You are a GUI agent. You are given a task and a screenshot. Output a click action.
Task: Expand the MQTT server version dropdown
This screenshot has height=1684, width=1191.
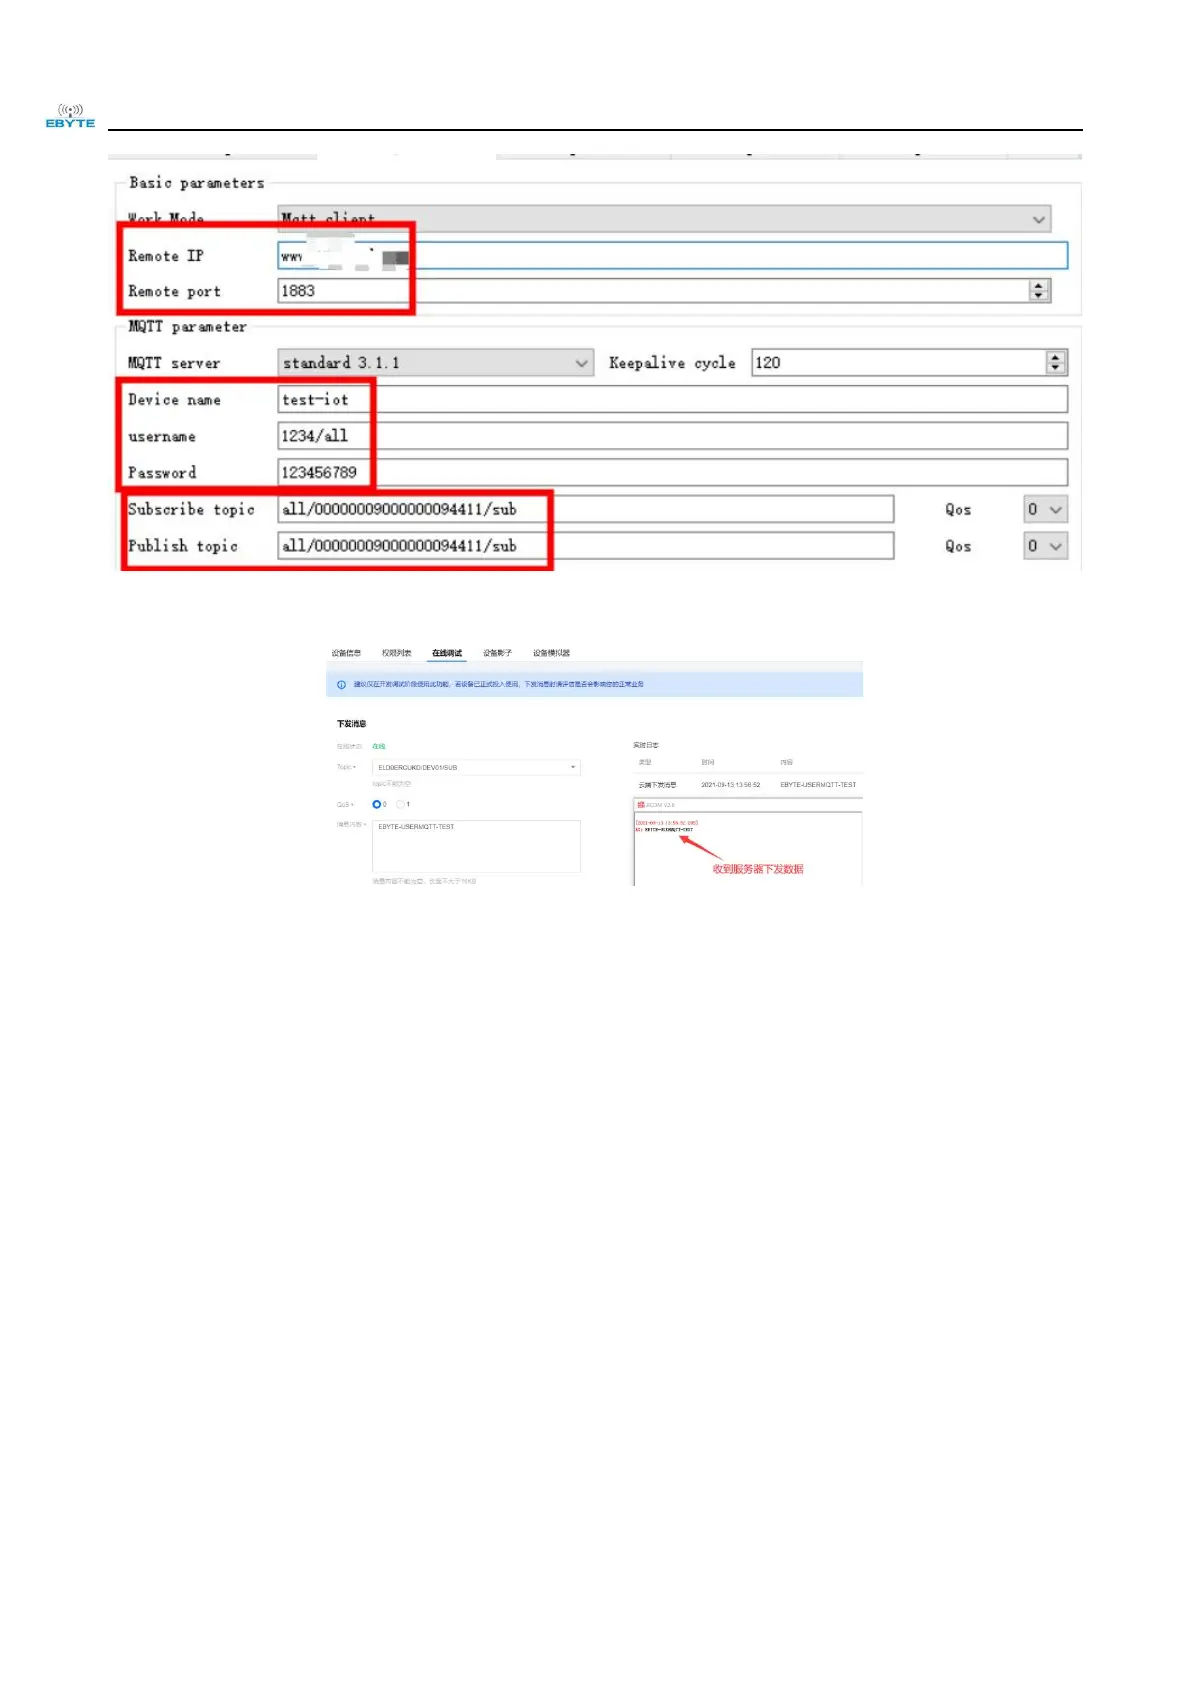(435, 363)
